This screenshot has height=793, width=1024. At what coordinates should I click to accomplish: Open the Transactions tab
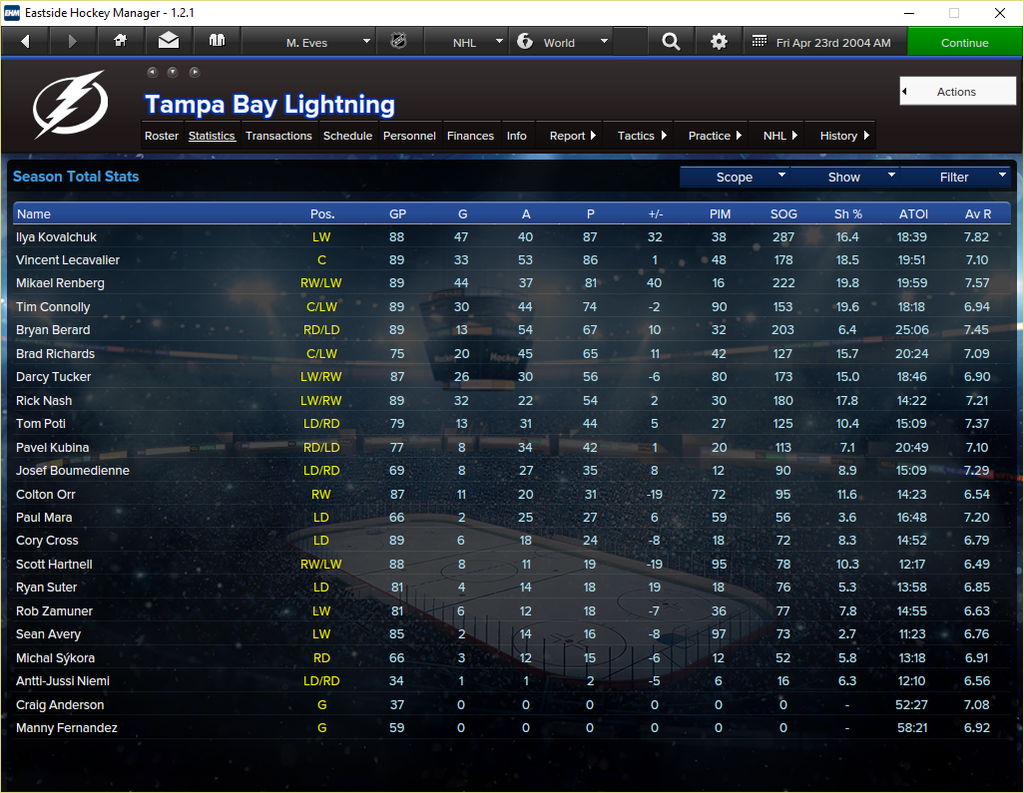pyautogui.click(x=279, y=136)
